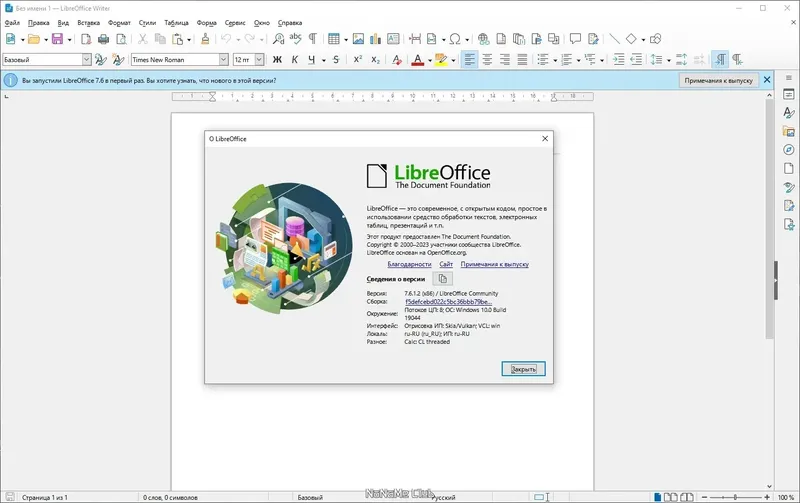Open the Благодарности link

(x=409, y=264)
